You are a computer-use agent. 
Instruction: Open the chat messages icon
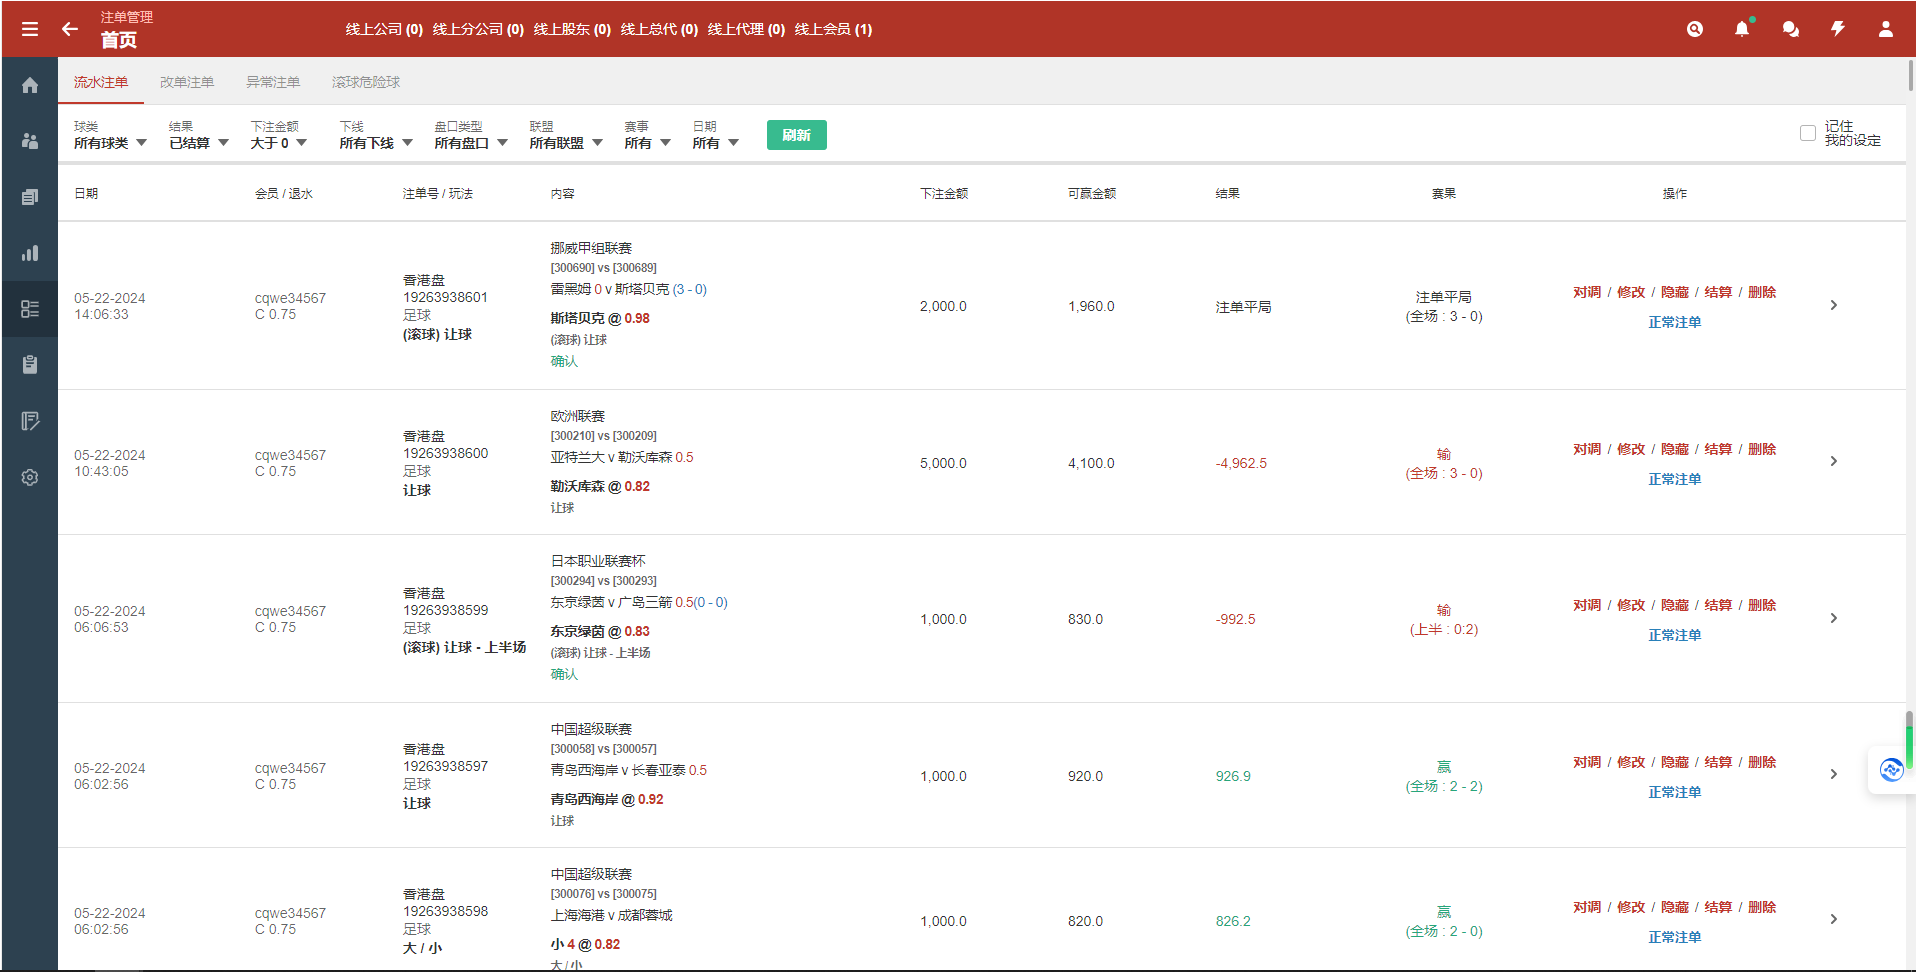[1790, 29]
